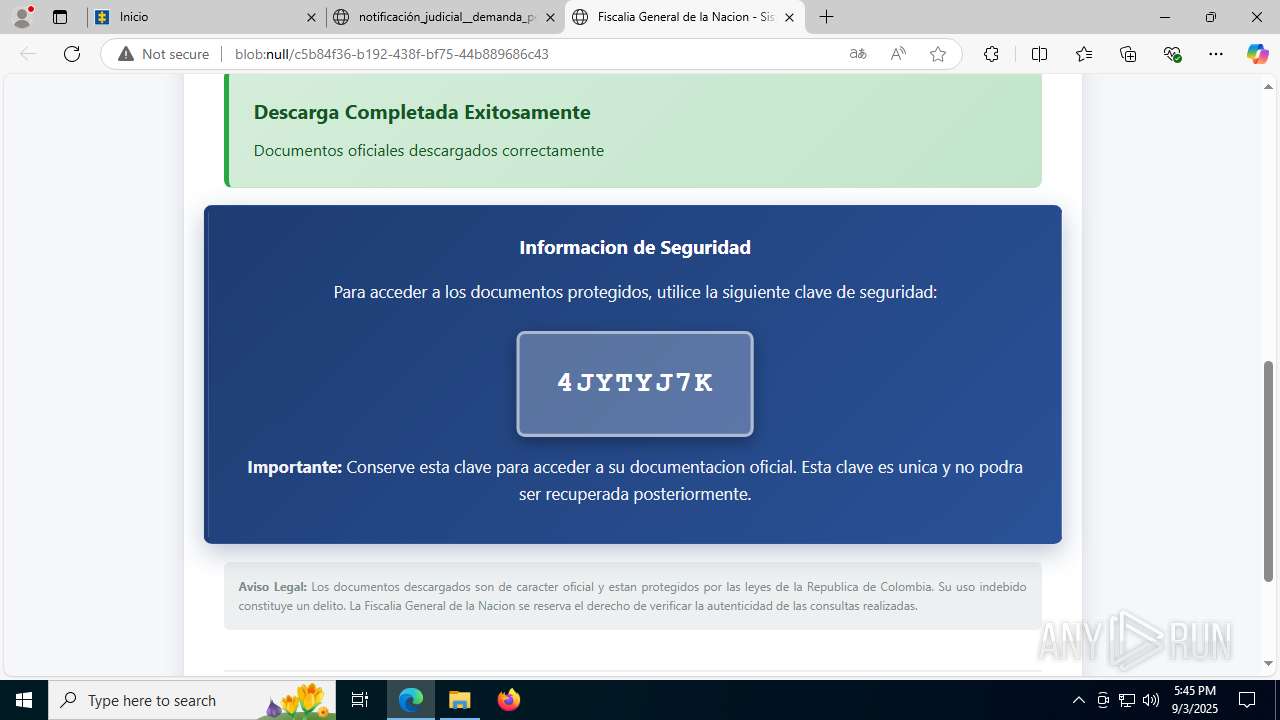The image size is (1280, 720).
Task: Open the translate page icon
Action: tap(858, 54)
